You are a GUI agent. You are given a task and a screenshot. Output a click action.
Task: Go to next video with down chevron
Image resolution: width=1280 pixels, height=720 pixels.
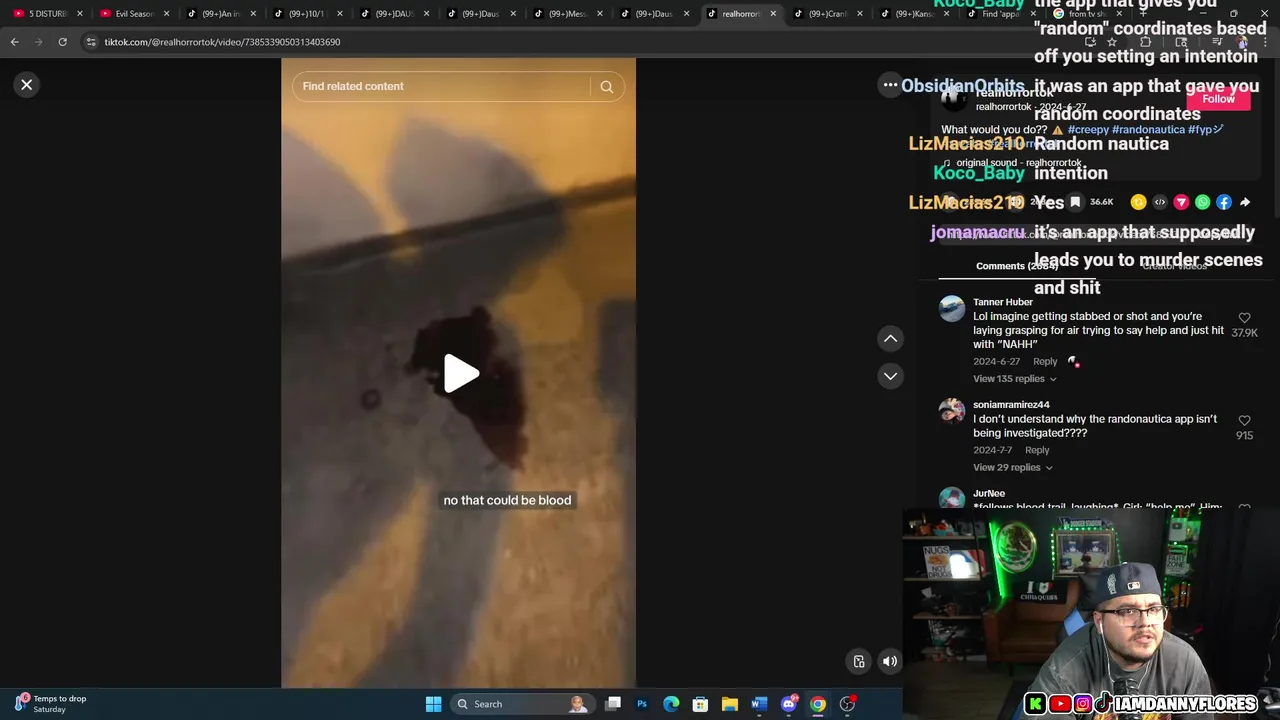coord(890,376)
